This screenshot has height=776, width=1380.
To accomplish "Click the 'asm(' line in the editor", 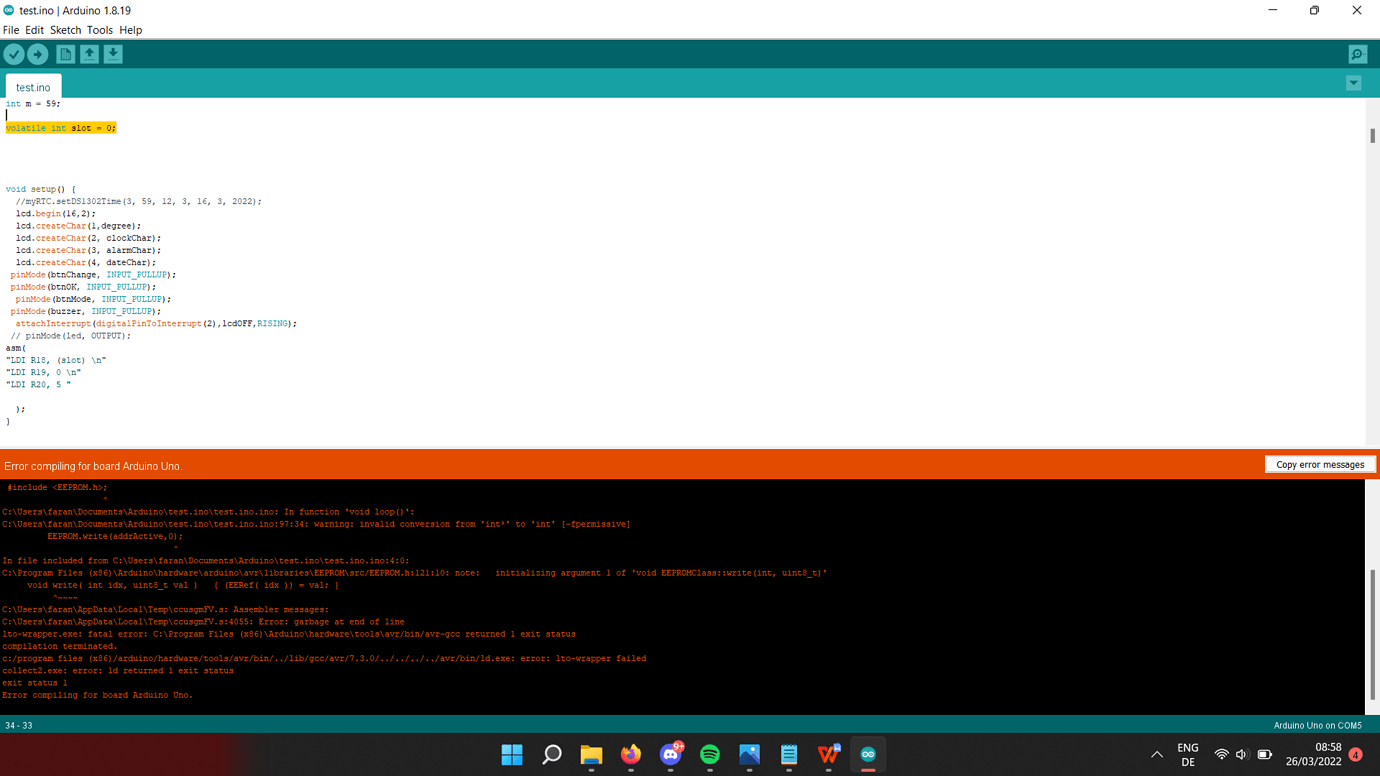I will [16, 348].
